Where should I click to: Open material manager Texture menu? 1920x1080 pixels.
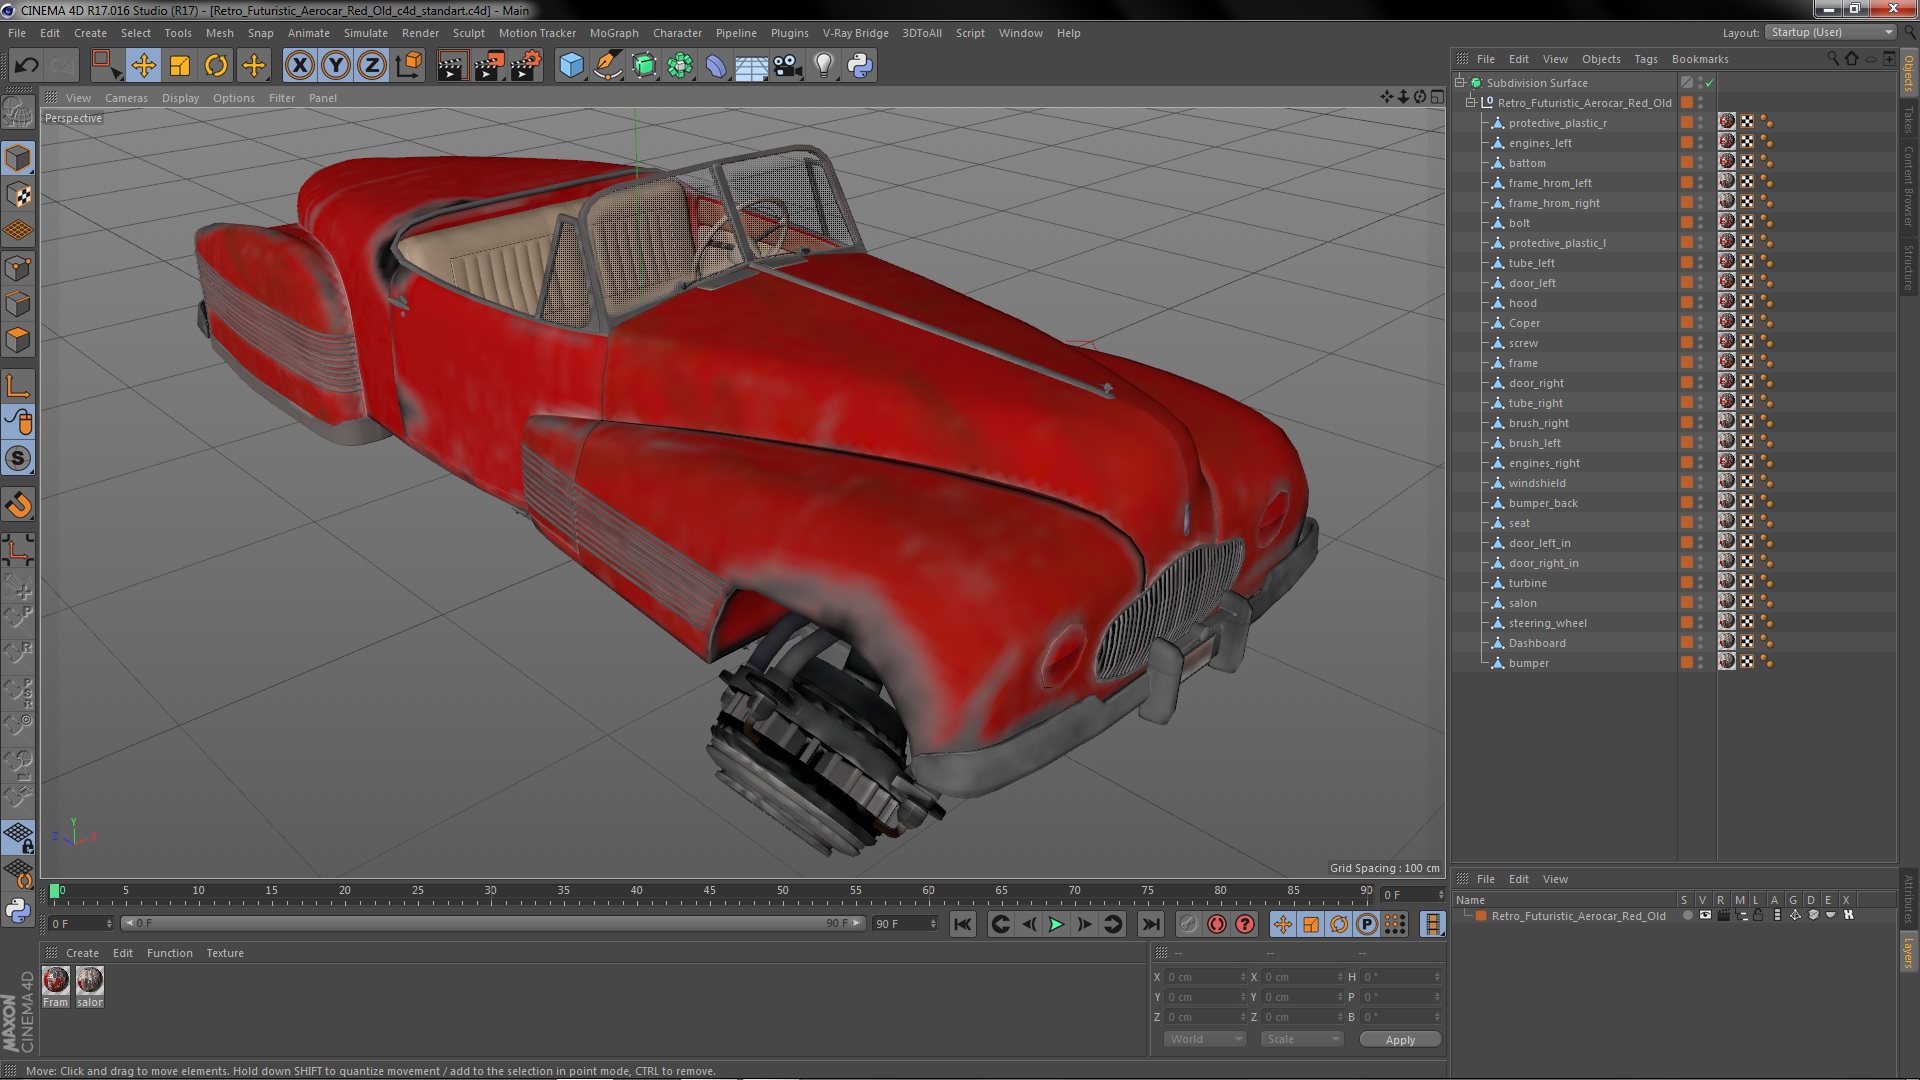point(225,953)
